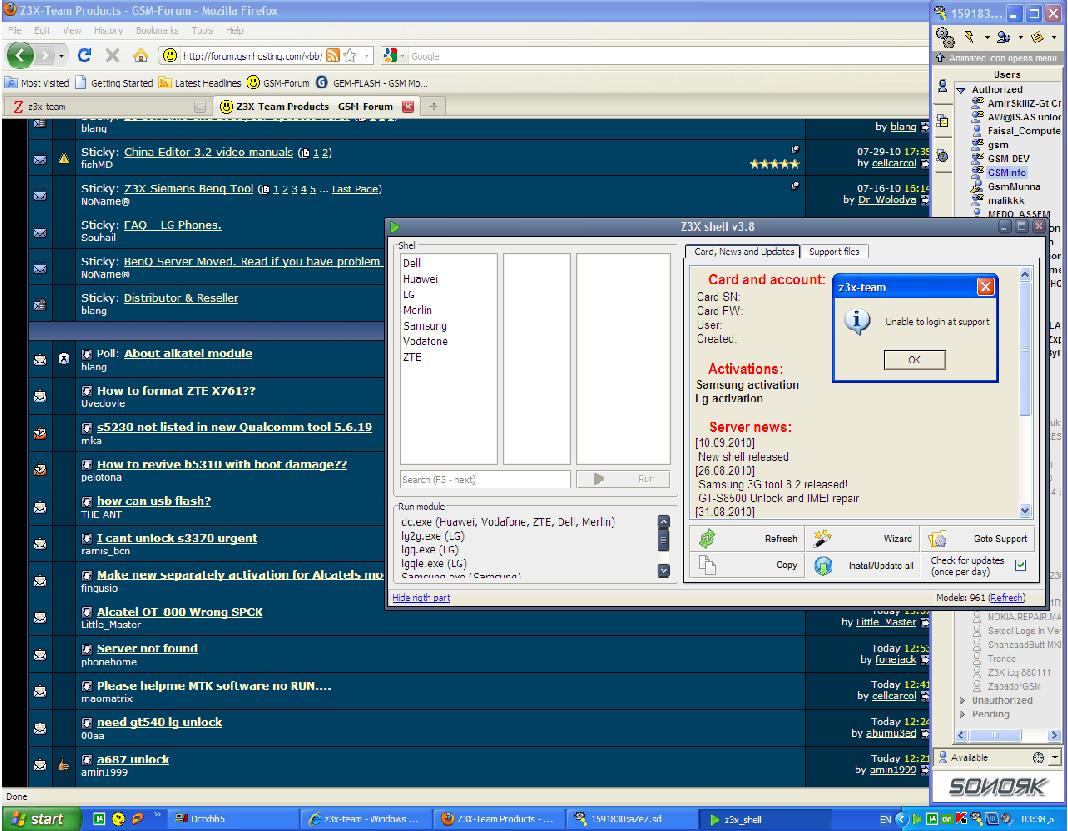Screen dimensions: 1068x831
Task: Open back/forward history dropdown arrow
Action: pyautogui.click(x=62, y=55)
